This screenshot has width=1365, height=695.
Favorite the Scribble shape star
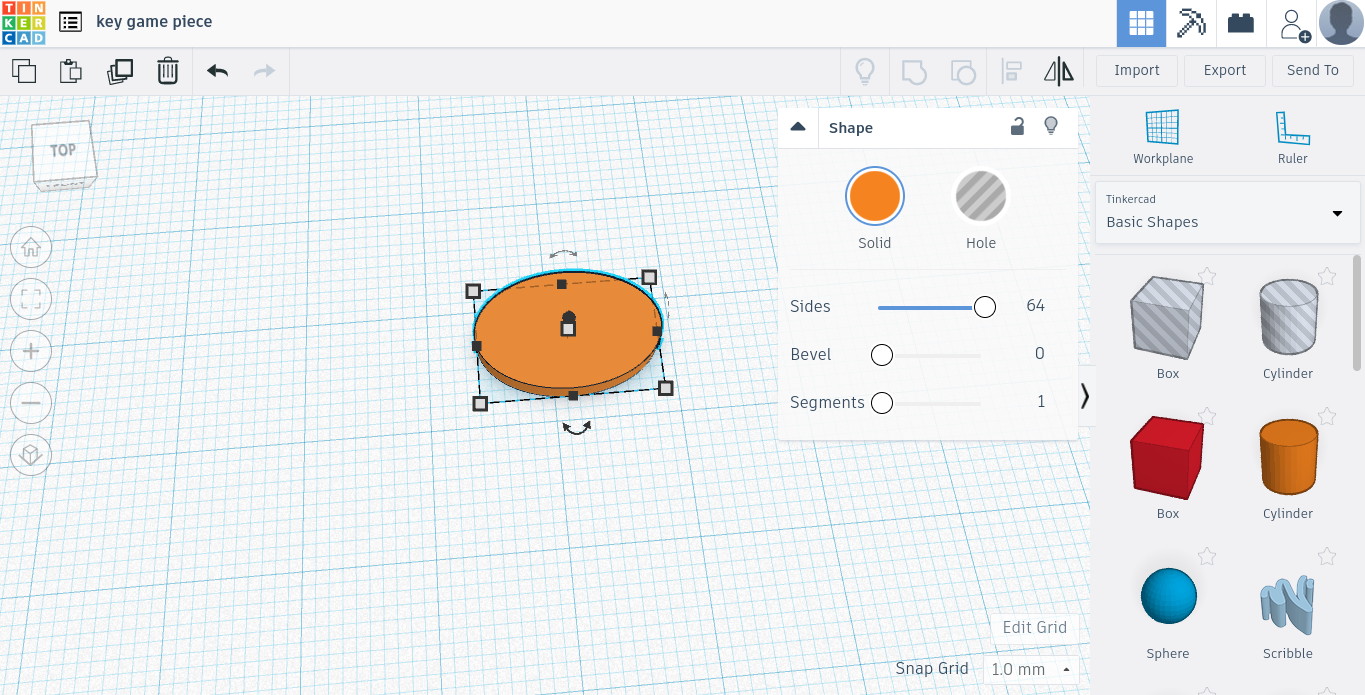(x=1327, y=555)
